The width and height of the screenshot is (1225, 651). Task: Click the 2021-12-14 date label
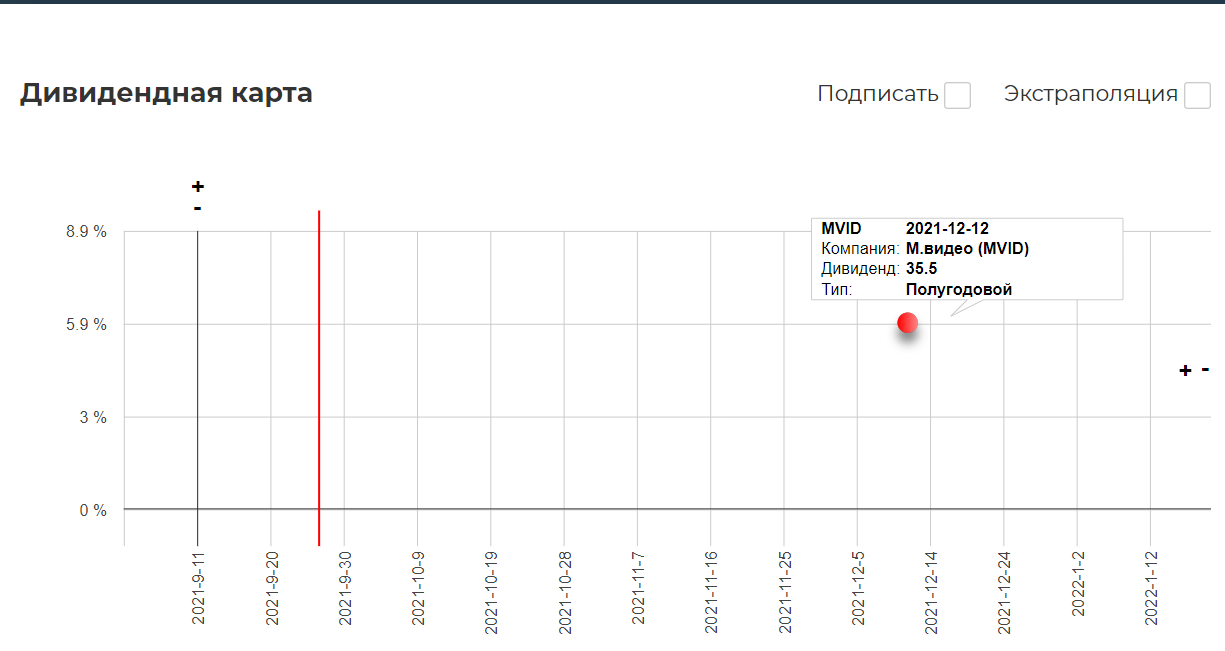(931, 588)
